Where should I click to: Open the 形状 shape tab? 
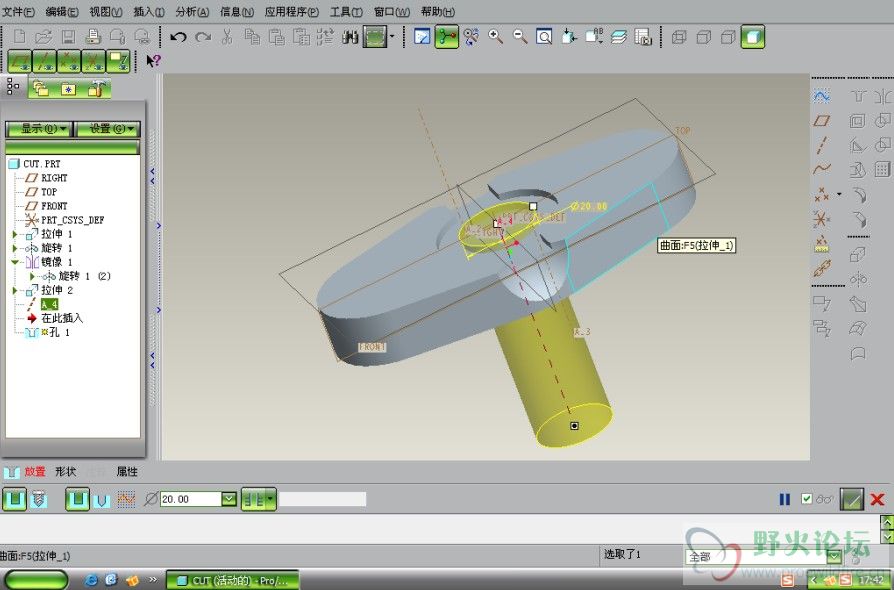66,472
